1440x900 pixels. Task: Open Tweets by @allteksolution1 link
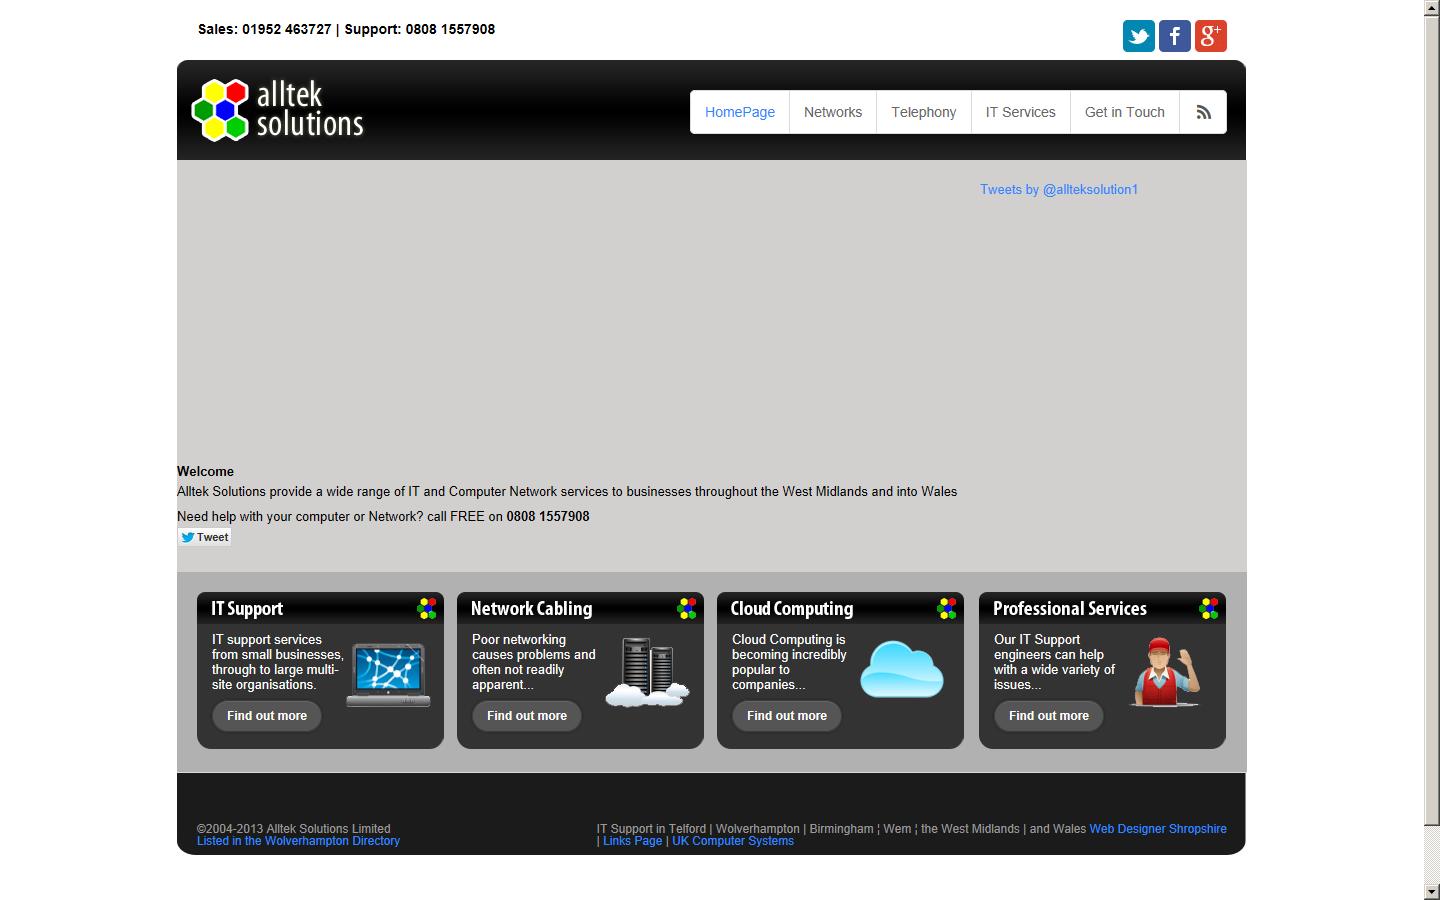(1058, 190)
